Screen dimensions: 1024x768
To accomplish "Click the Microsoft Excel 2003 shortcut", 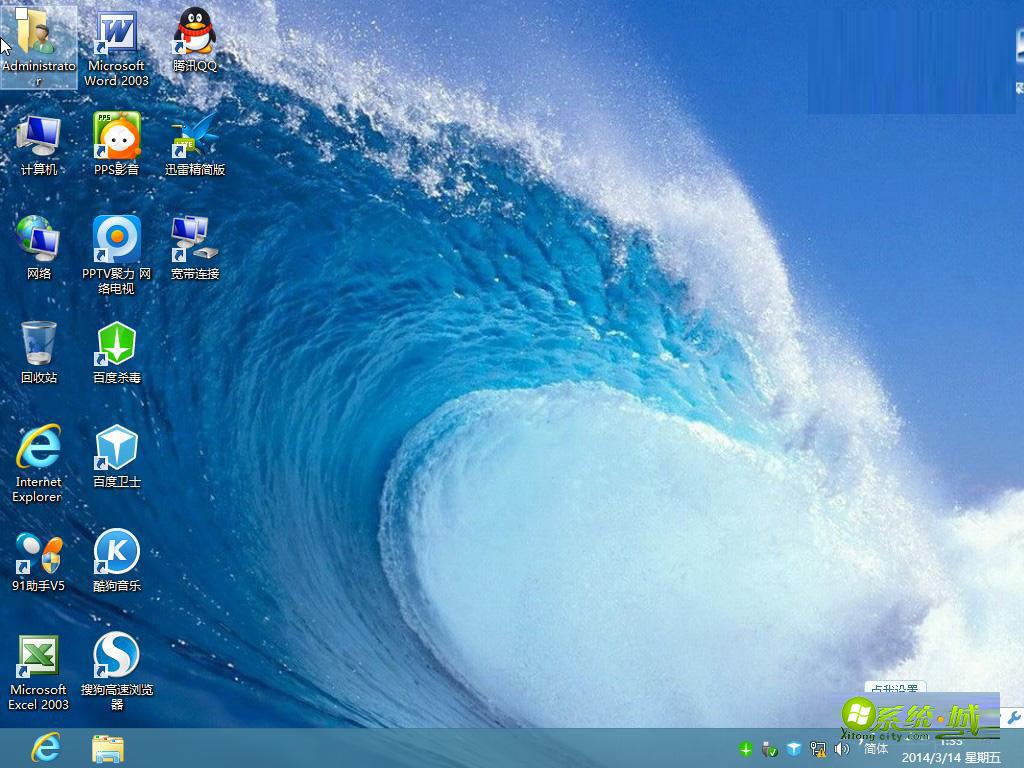I will (39, 657).
